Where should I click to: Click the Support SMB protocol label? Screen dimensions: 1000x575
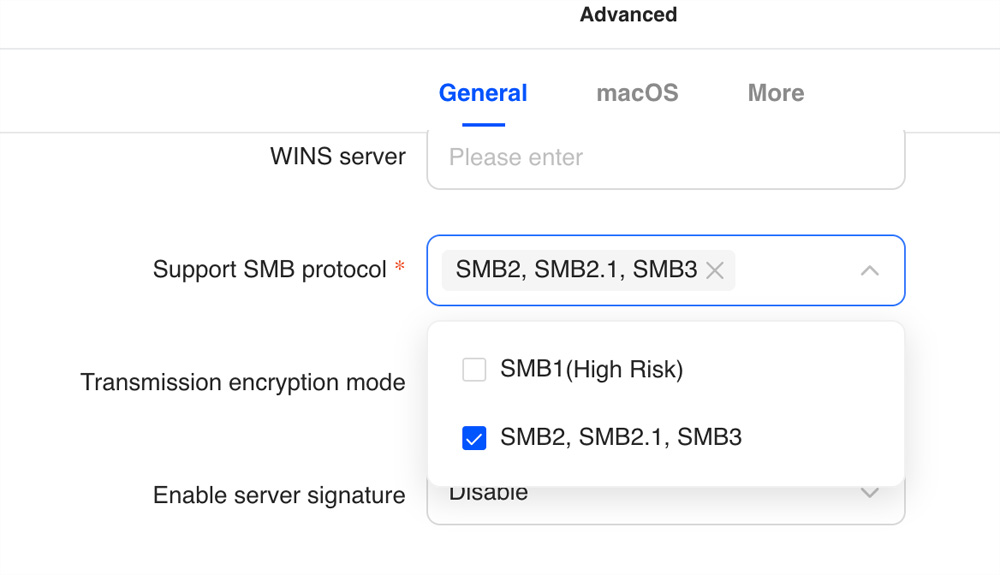(270, 270)
